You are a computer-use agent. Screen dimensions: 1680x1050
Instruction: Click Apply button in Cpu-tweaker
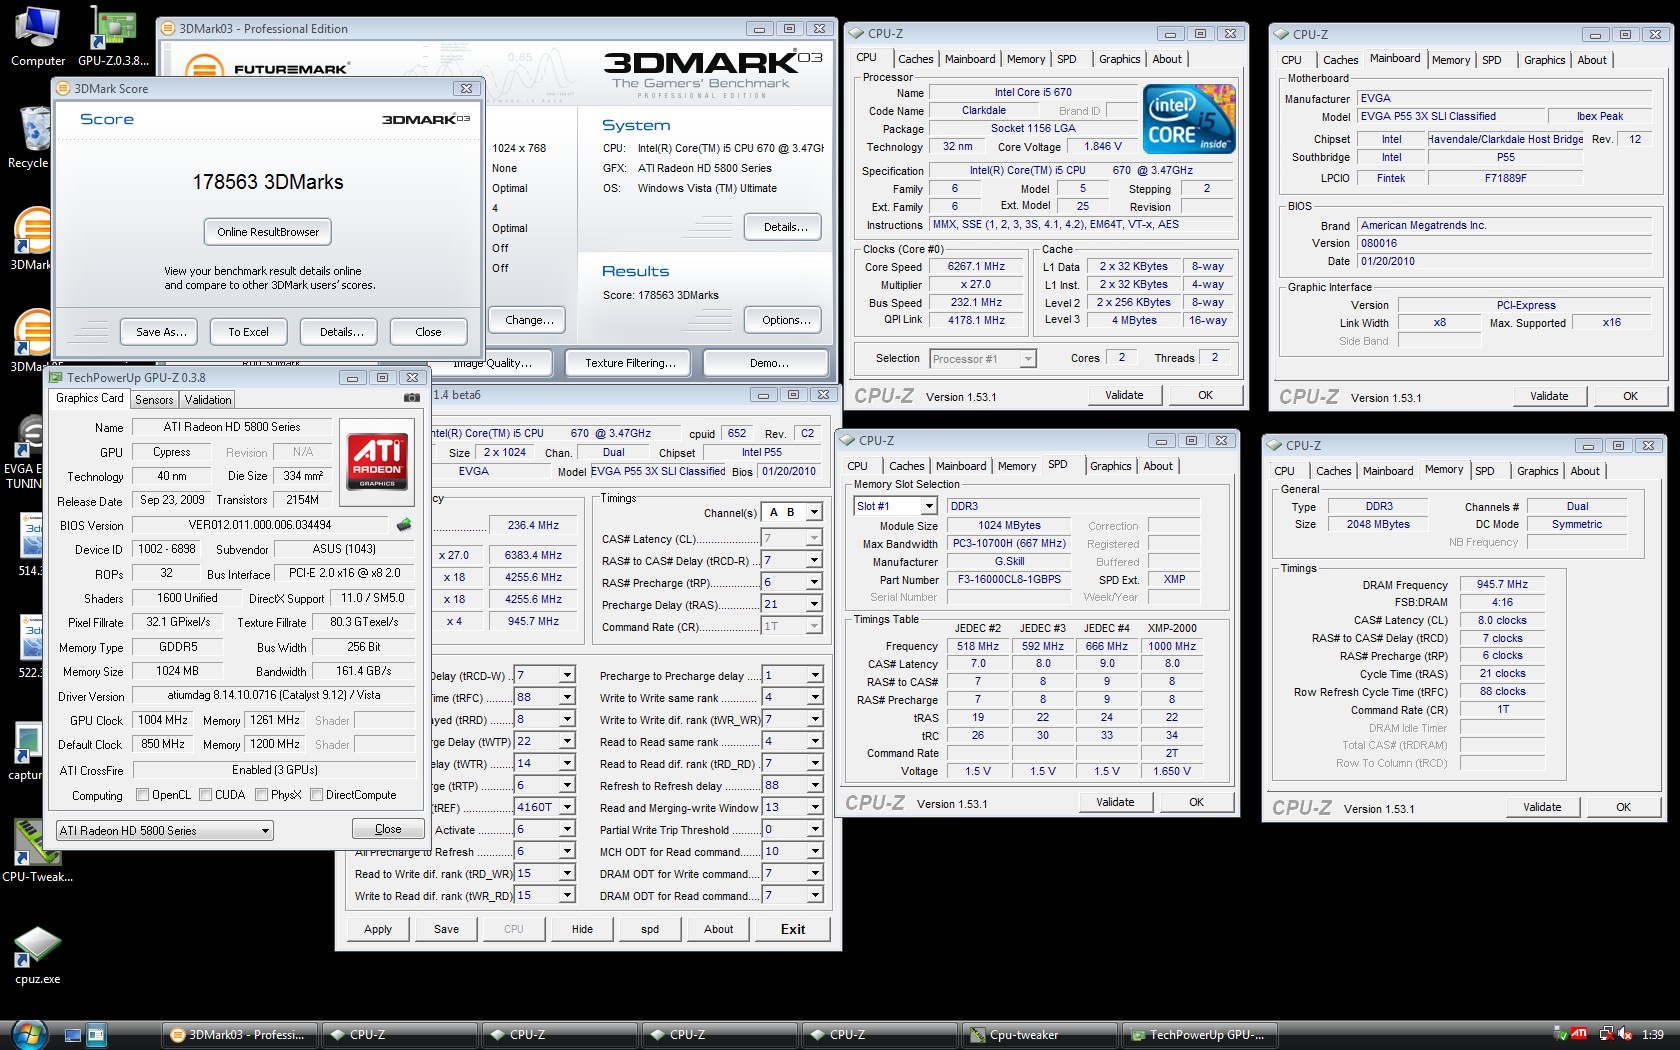(x=378, y=929)
